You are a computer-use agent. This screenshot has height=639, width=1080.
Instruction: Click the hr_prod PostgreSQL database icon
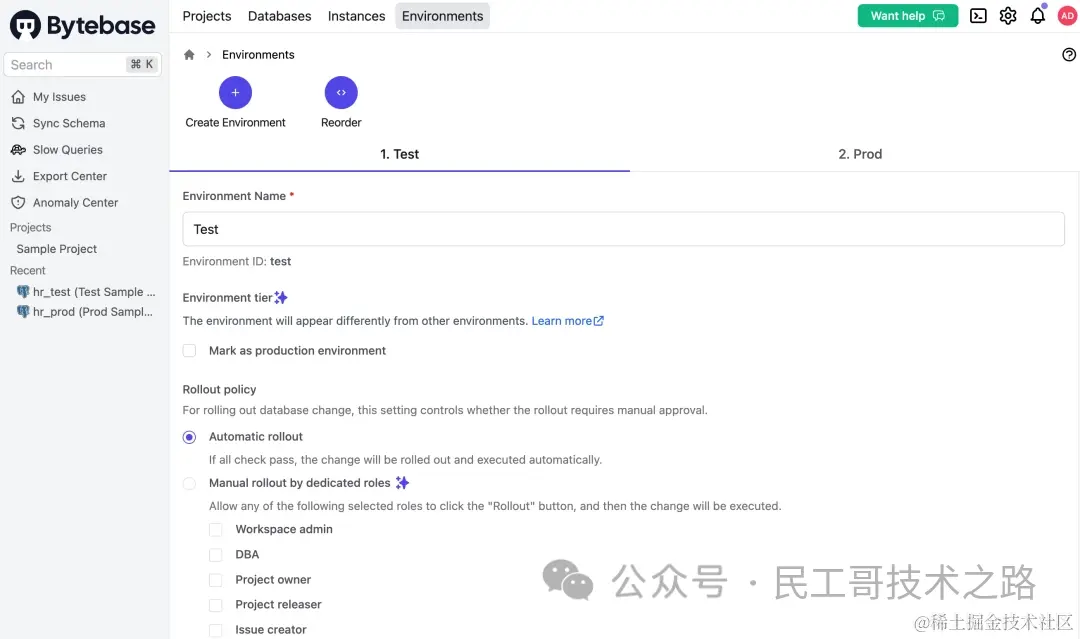point(23,311)
